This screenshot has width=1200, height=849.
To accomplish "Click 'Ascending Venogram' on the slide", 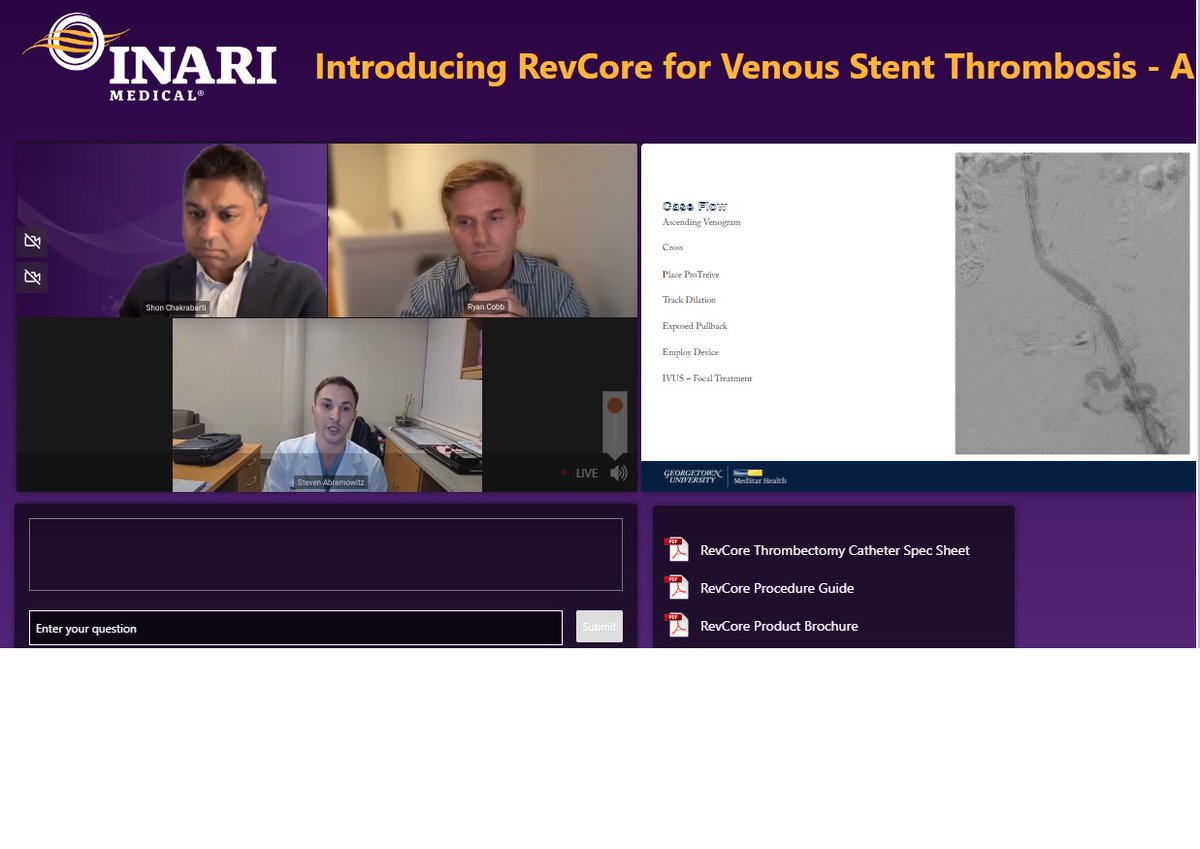I will point(701,222).
